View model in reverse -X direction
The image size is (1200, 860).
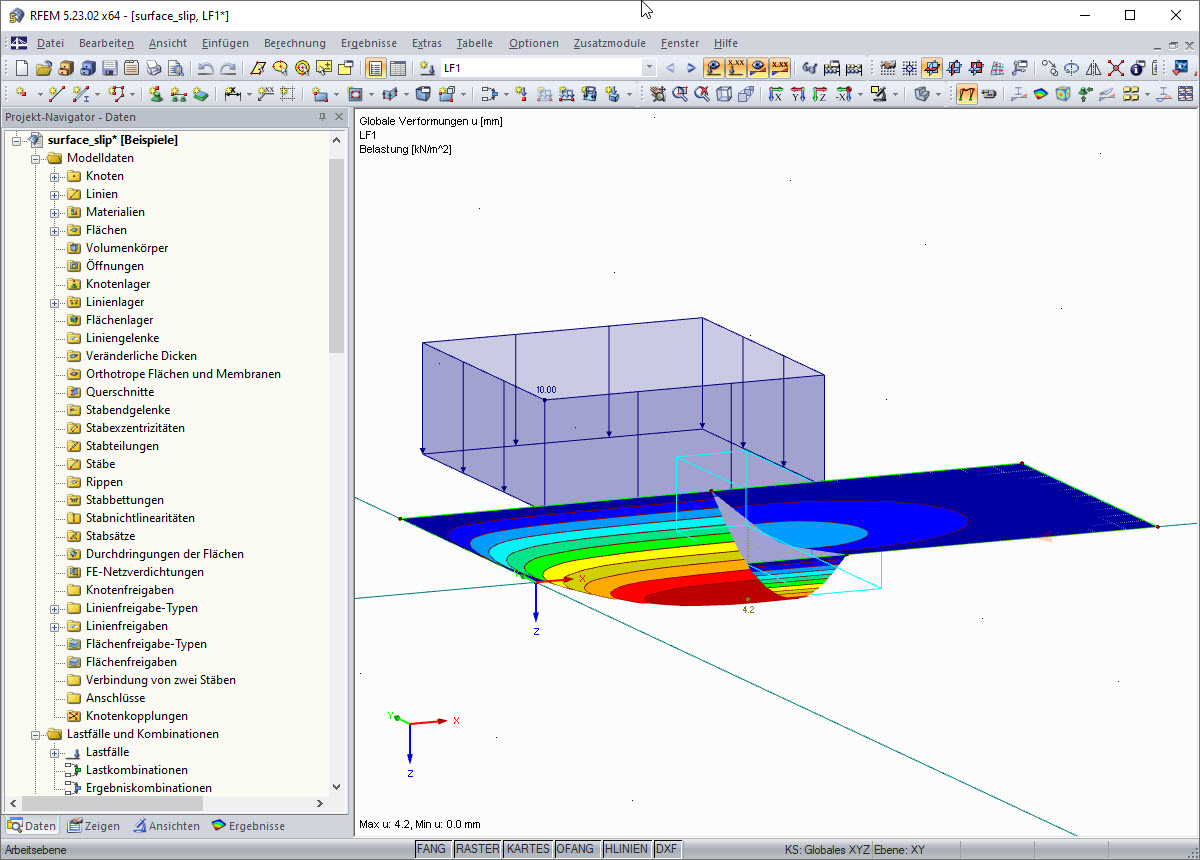[842, 93]
